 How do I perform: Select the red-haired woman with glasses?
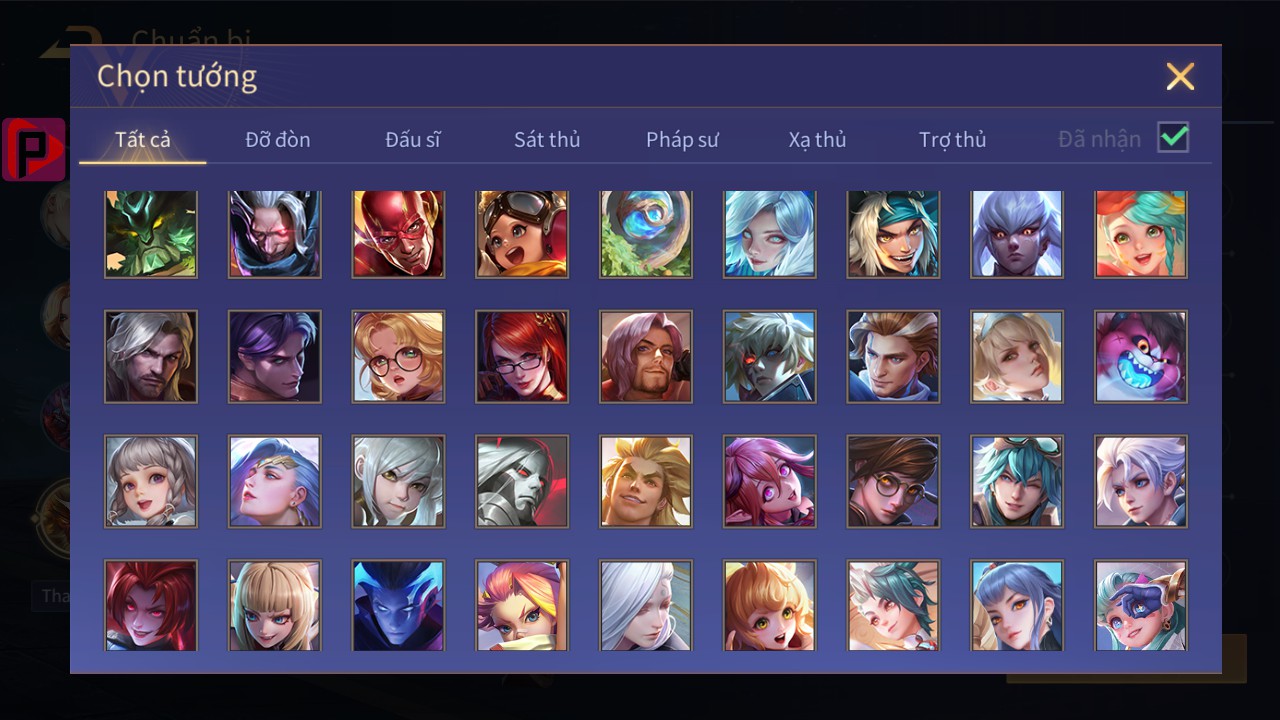522,357
